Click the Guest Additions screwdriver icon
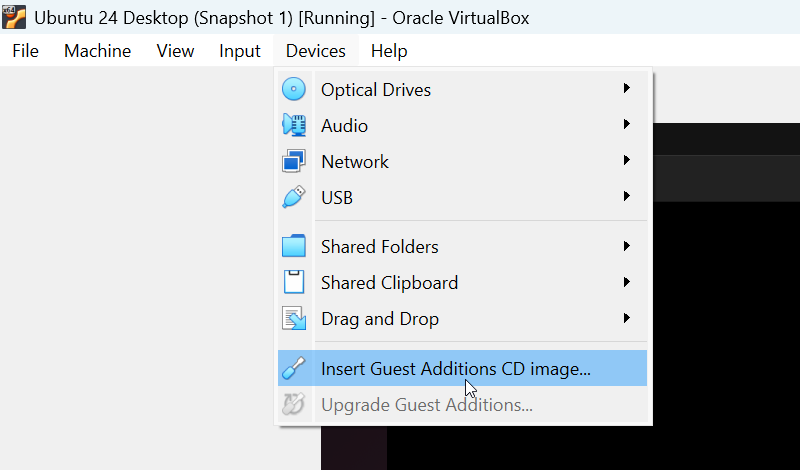 coord(294,368)
